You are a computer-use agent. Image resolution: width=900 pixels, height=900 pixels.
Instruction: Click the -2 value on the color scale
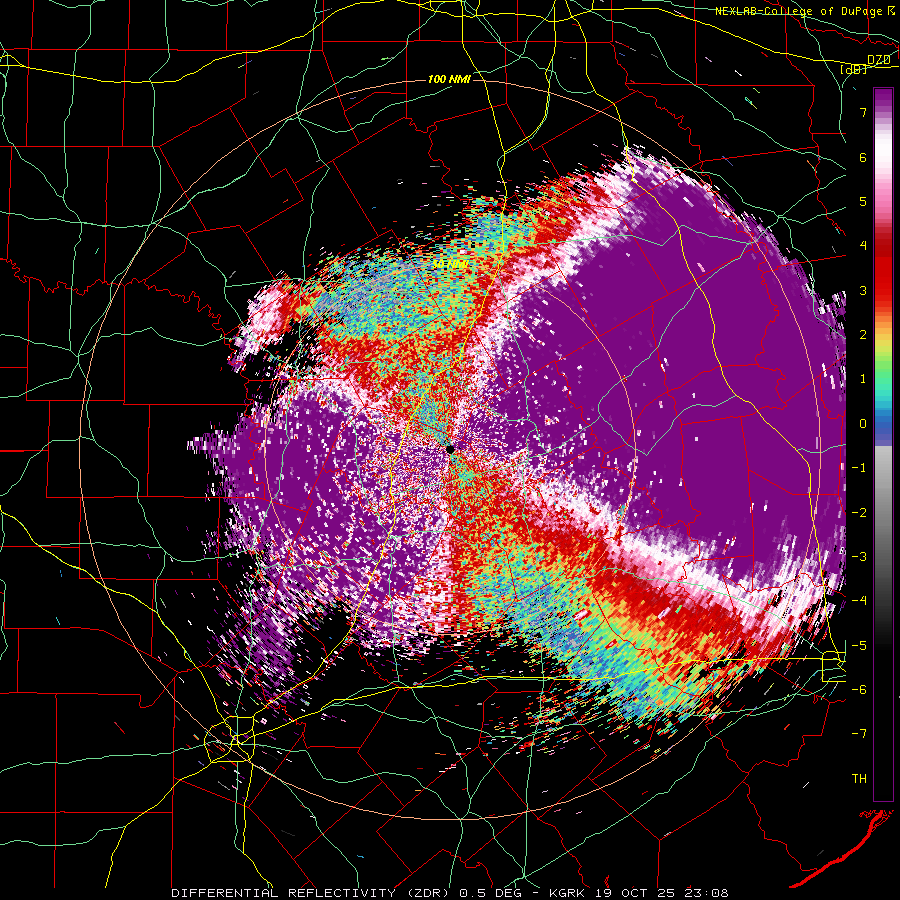(859, 512)
